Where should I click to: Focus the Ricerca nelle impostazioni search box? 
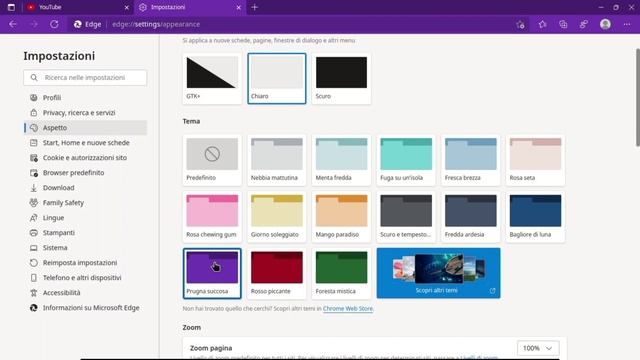85,78
